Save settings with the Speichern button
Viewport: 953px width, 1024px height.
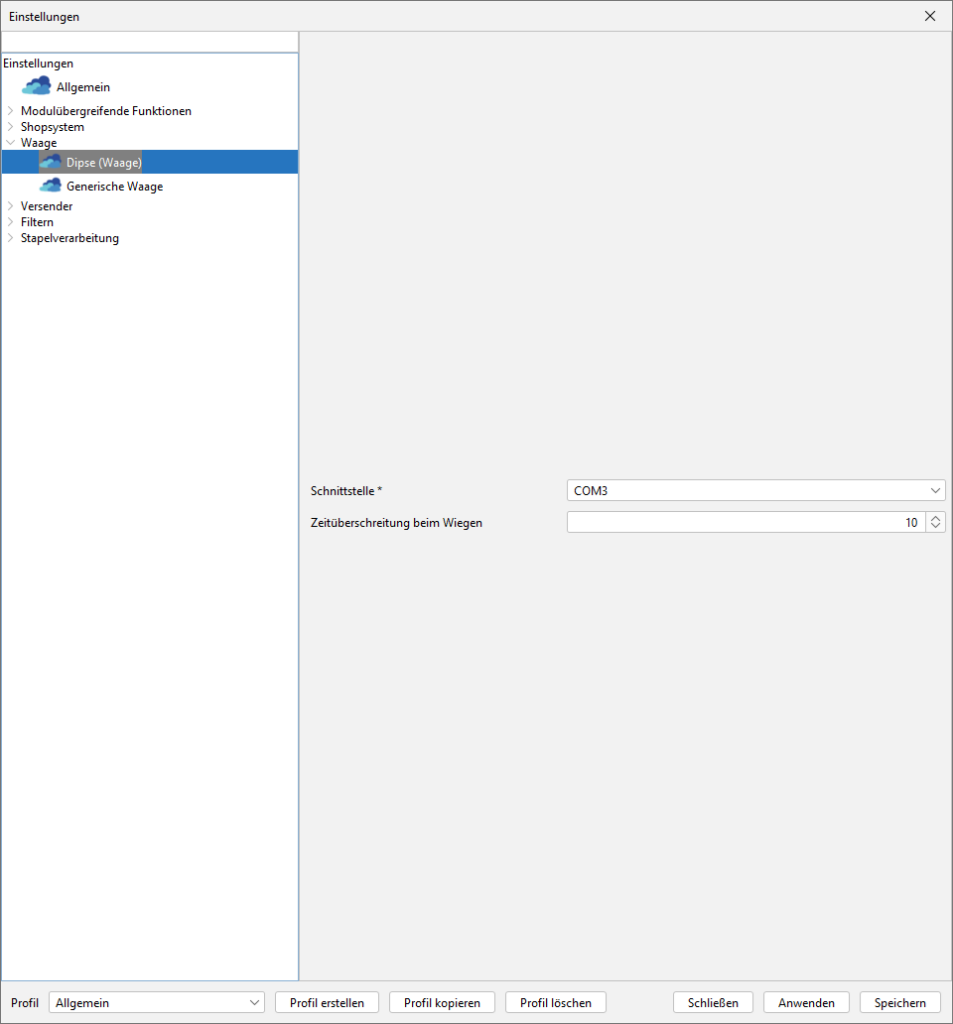[x=900, y=1003]
